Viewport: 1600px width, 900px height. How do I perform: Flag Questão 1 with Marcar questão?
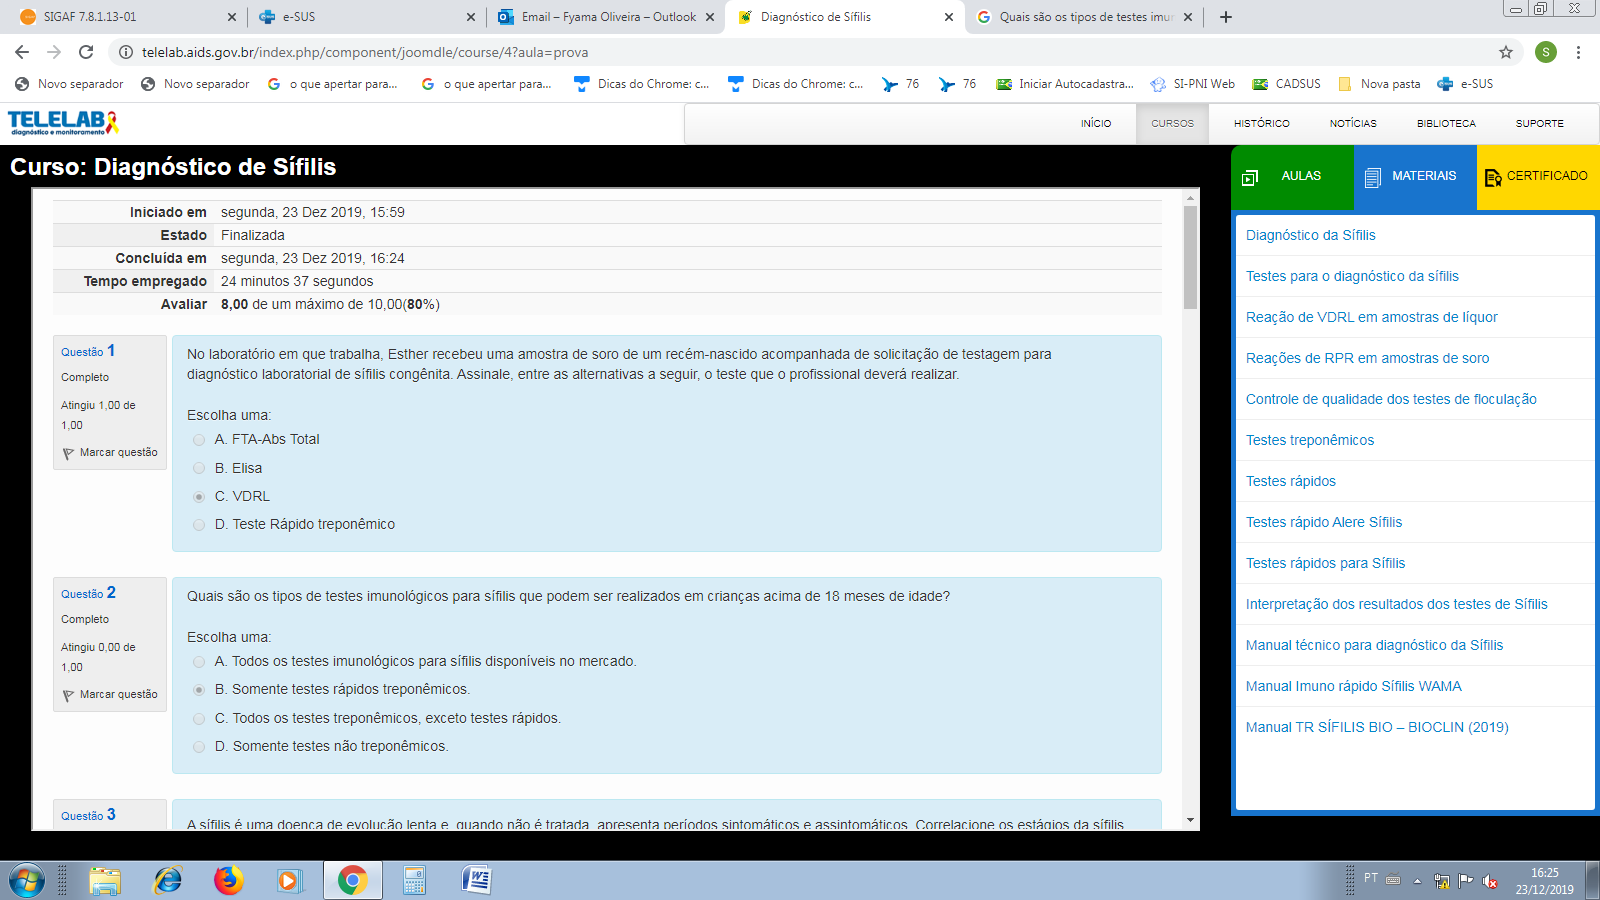[x=110, y=453]
